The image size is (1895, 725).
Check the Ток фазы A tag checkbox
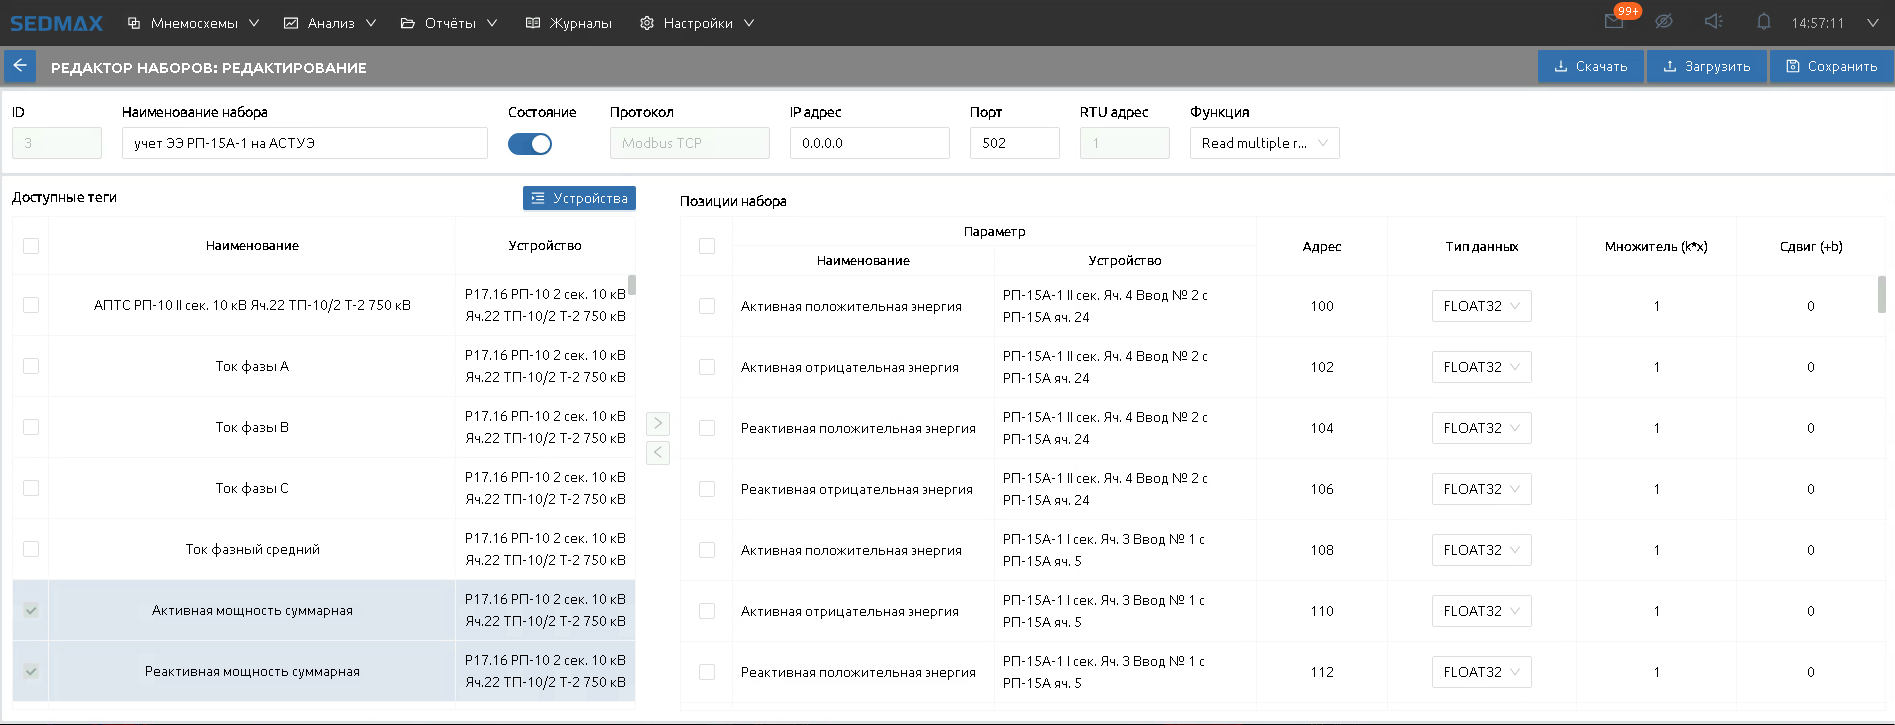[31, 366]
